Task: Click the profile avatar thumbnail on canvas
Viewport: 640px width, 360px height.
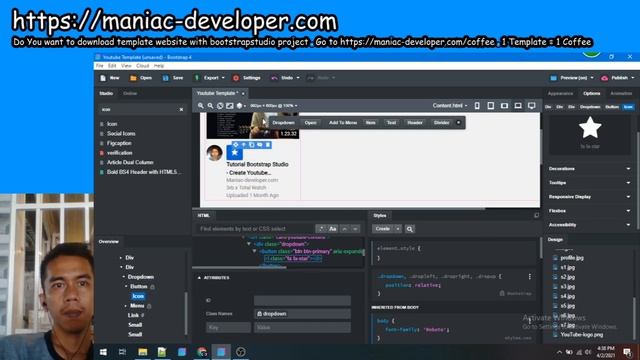Action: pyautogui.click(x=214, y=153)
